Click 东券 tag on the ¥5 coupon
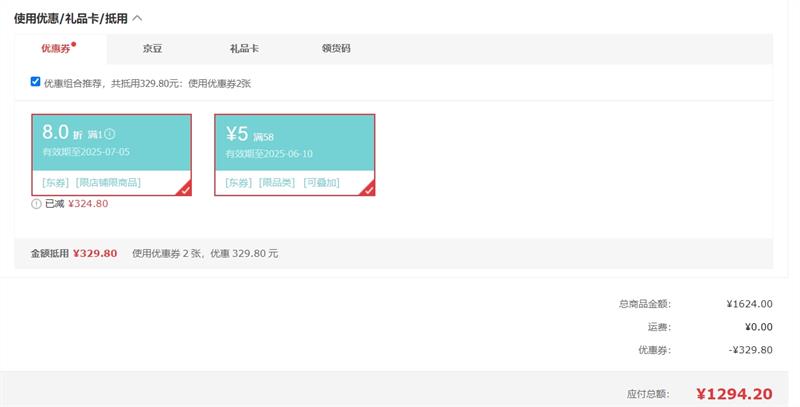 click(x=239, y=183)
